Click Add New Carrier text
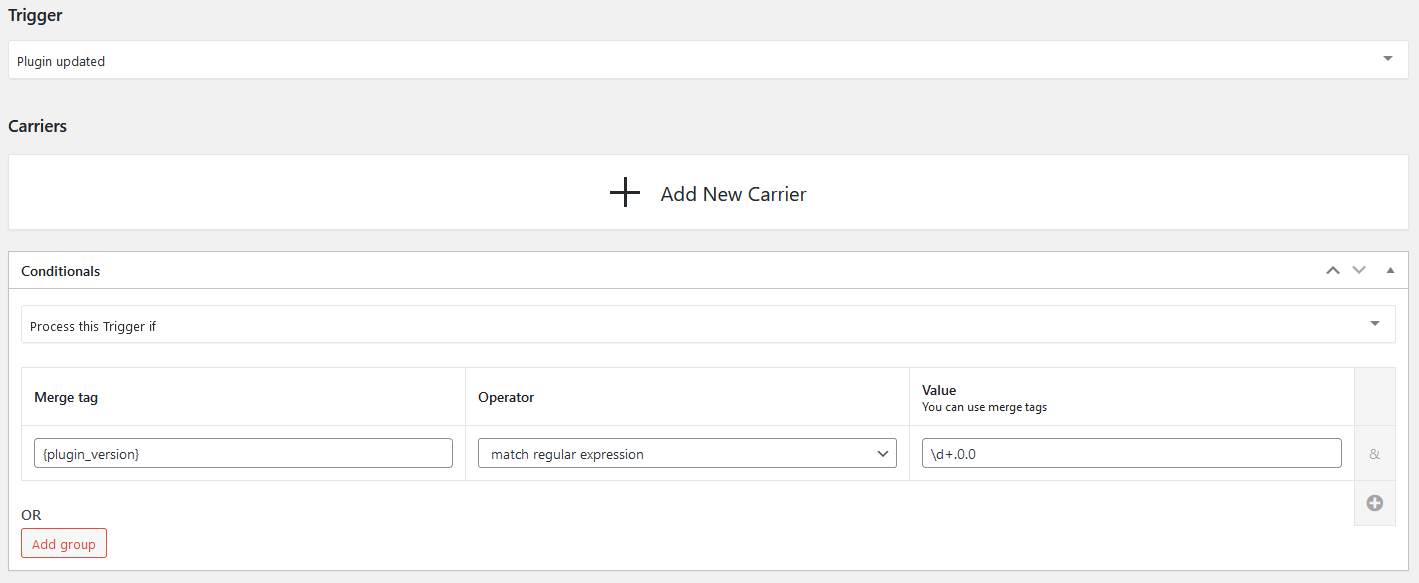 733,194
